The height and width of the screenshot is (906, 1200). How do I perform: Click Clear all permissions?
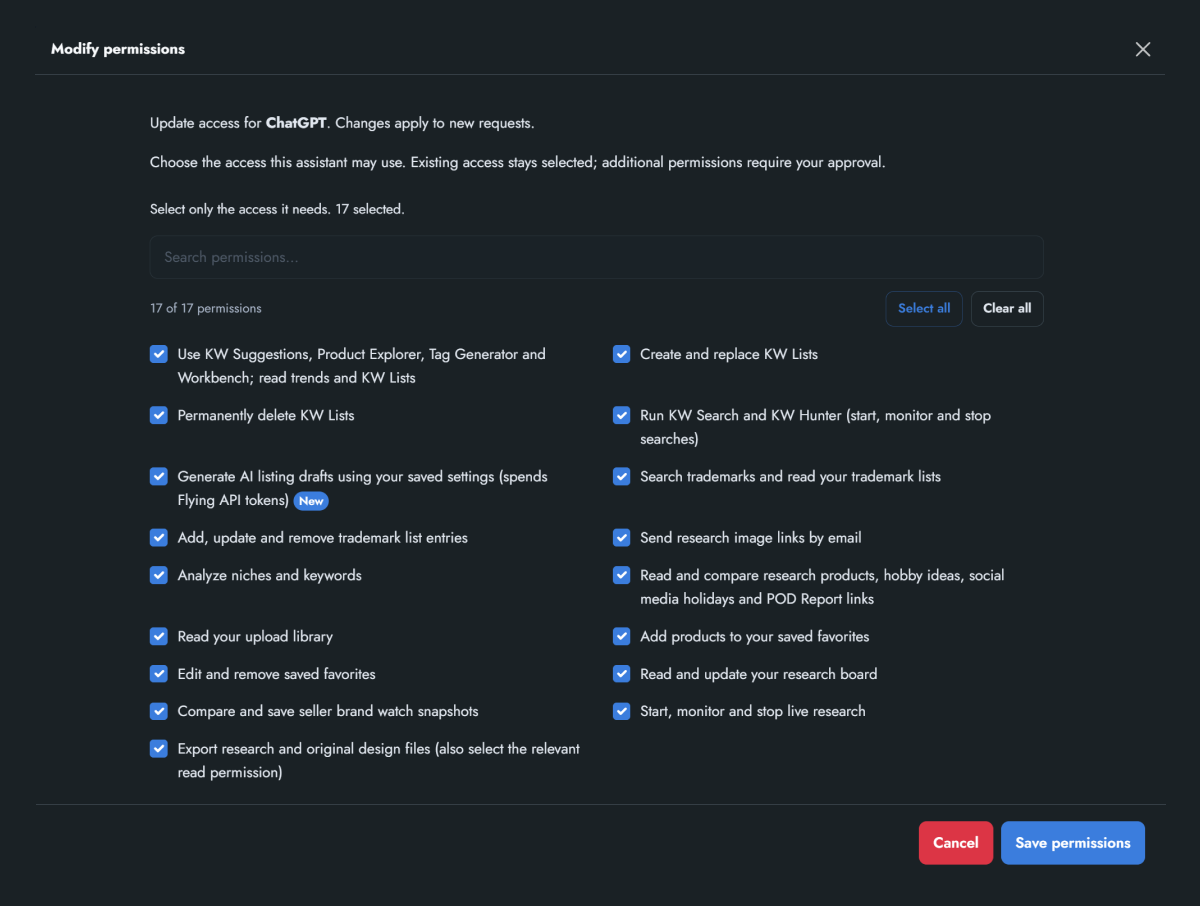[x=1007, y=309]
